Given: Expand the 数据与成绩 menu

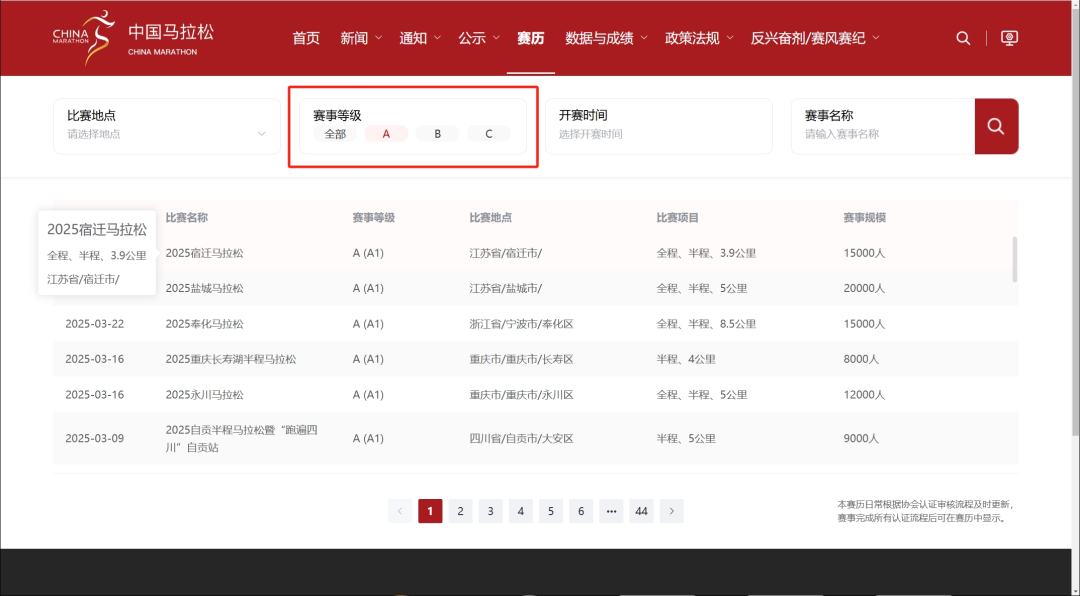Looking at the screenshot, I should (606, 38).
